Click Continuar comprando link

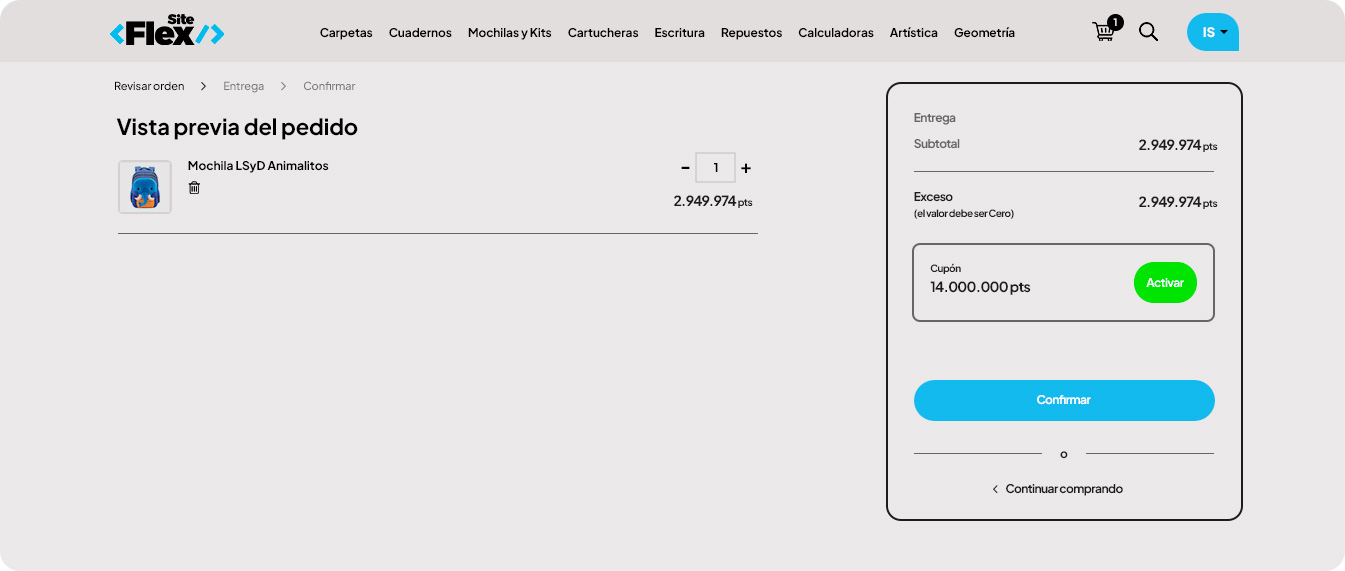pos(1063,489)
